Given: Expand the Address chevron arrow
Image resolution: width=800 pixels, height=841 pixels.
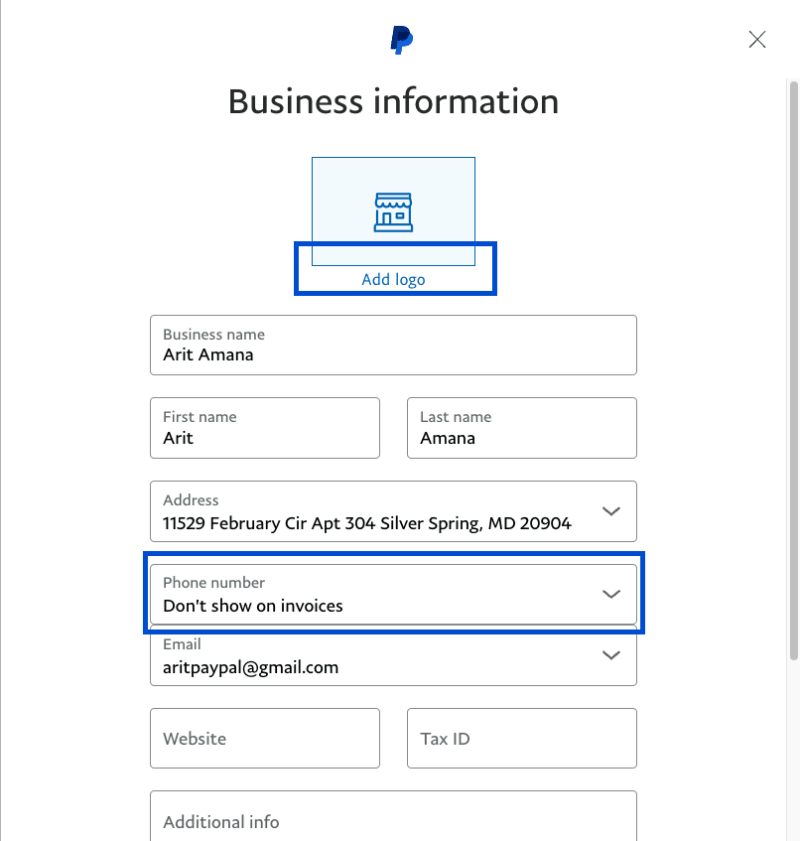Looking at the screenshot, I should point(611,511).
